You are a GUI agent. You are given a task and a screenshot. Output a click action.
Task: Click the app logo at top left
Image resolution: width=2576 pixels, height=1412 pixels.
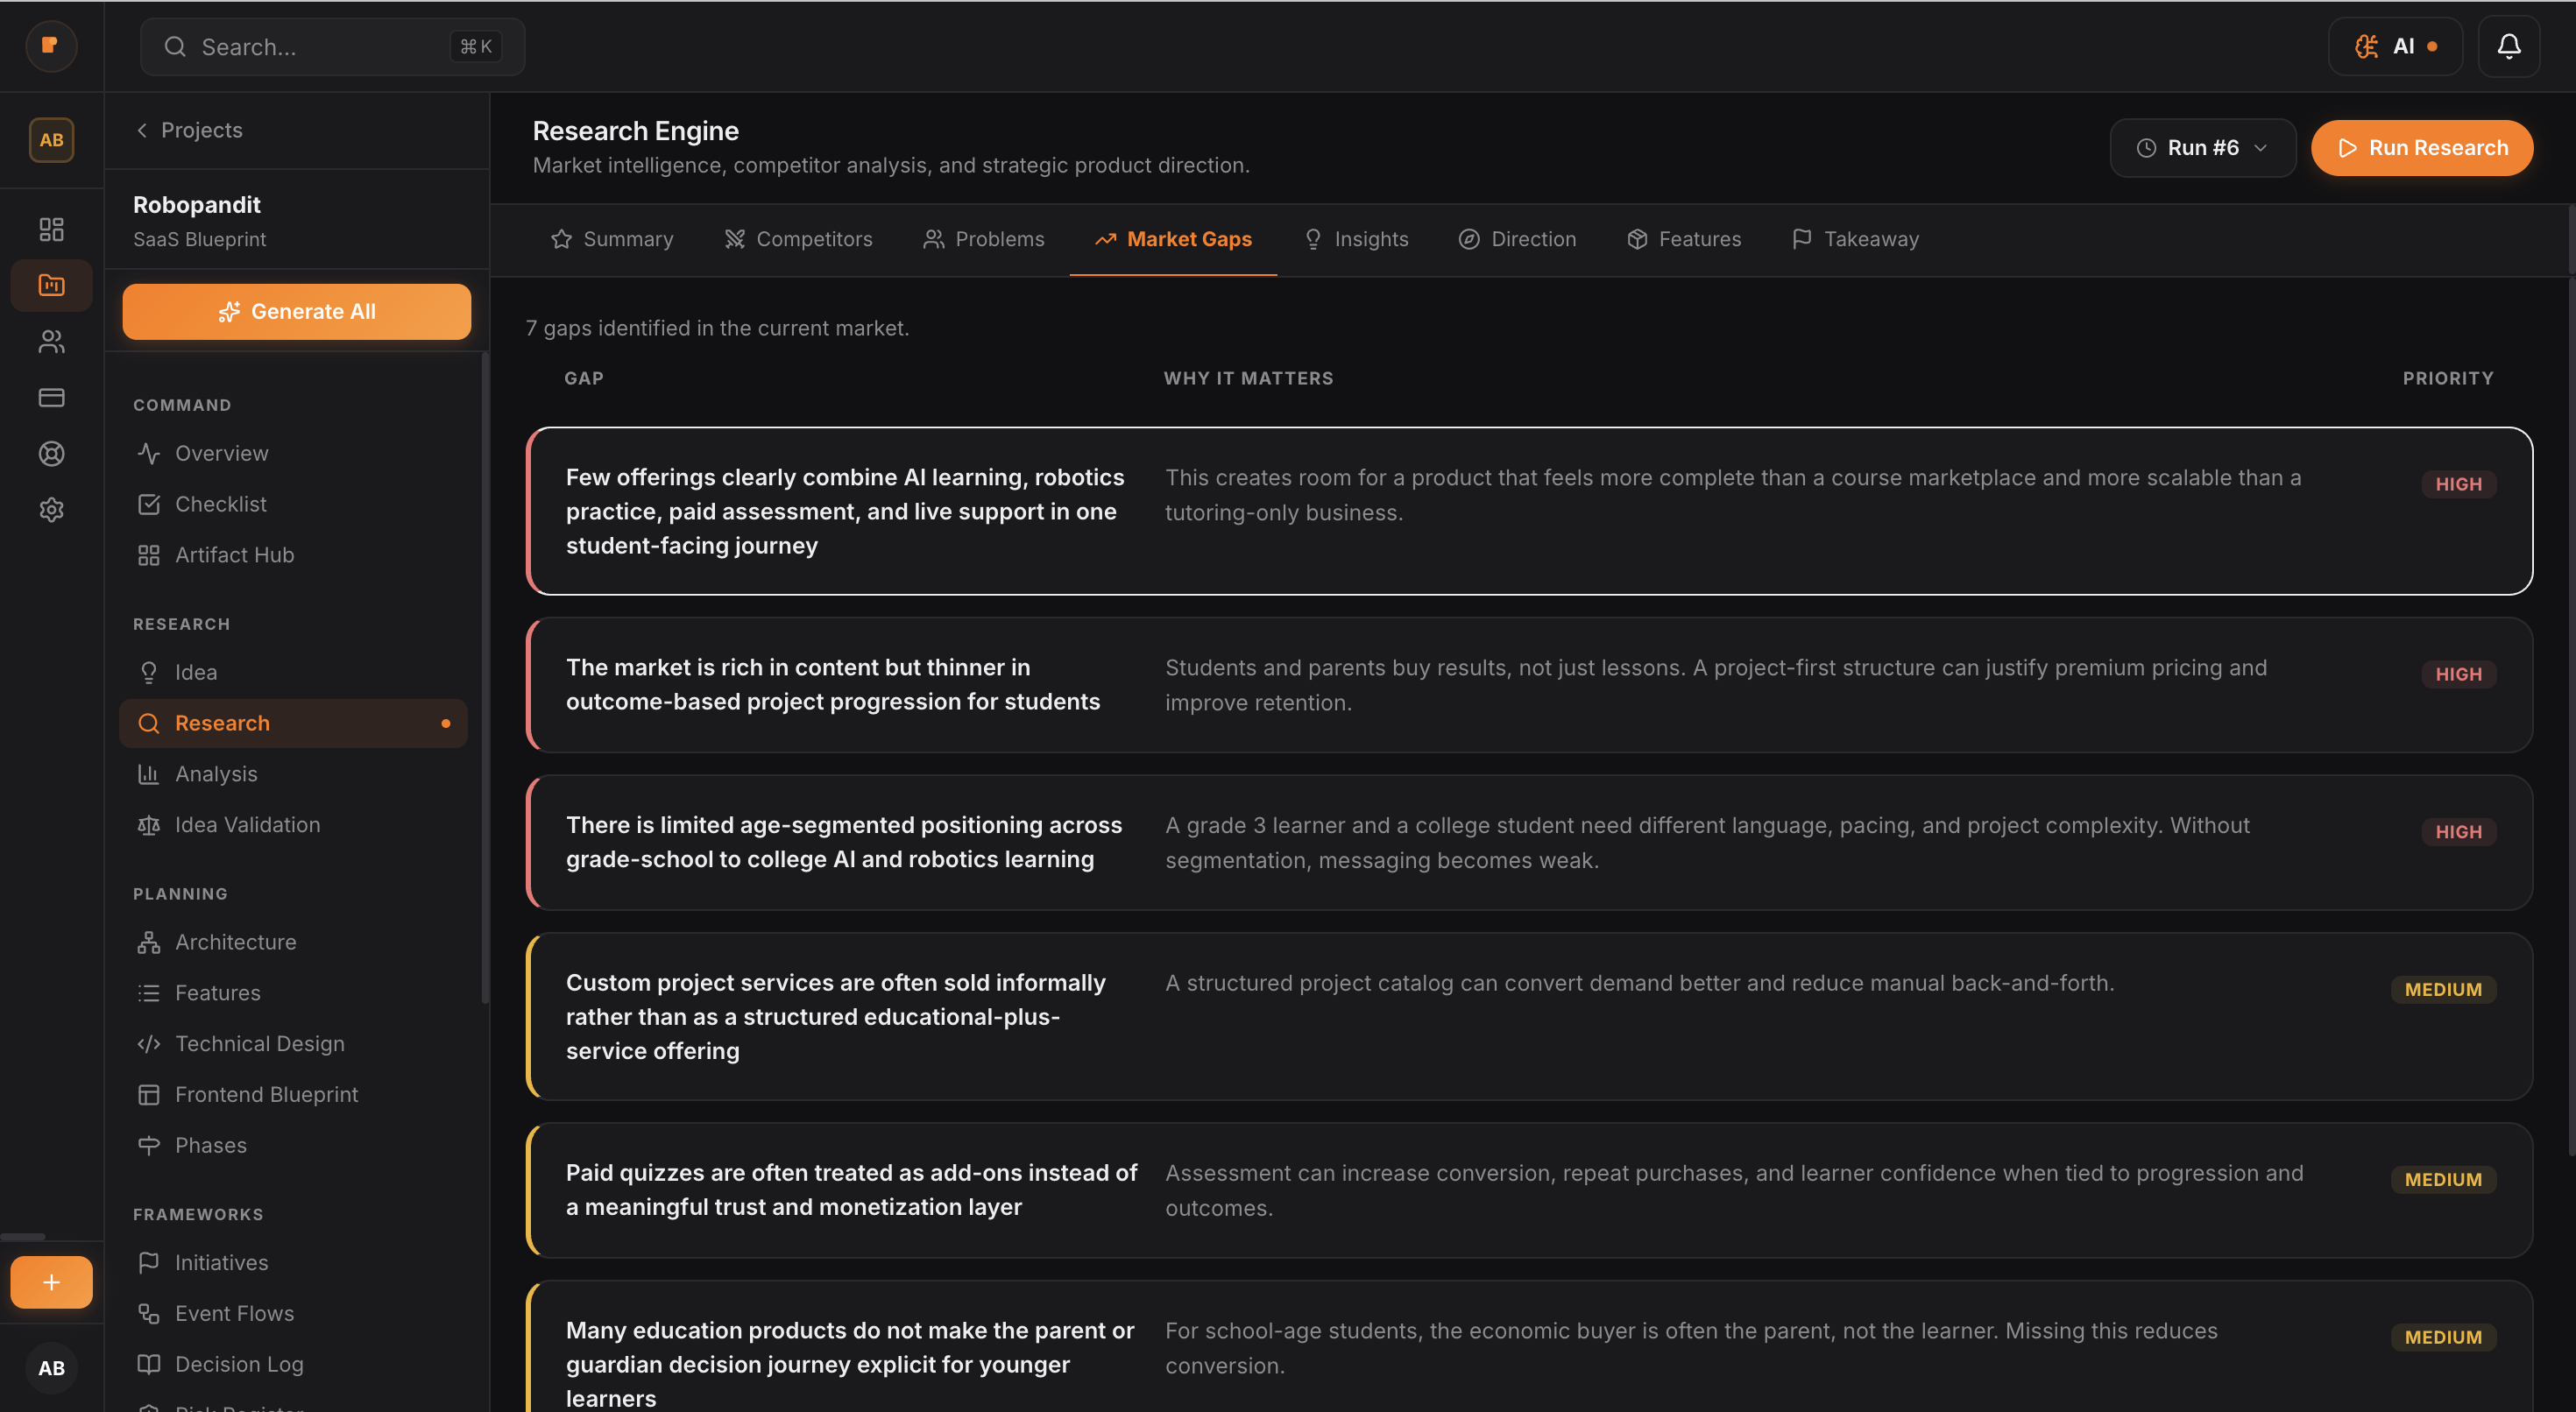(x=51, y=46)
